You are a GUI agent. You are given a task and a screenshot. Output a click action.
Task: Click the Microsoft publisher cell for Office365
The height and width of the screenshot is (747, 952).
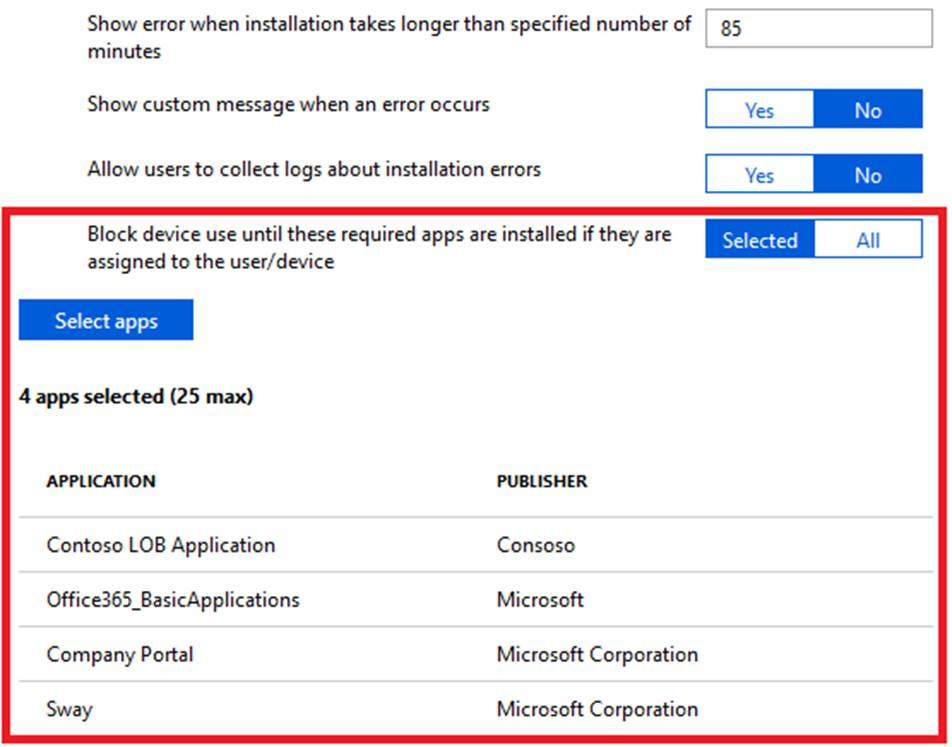coord(540,599)
